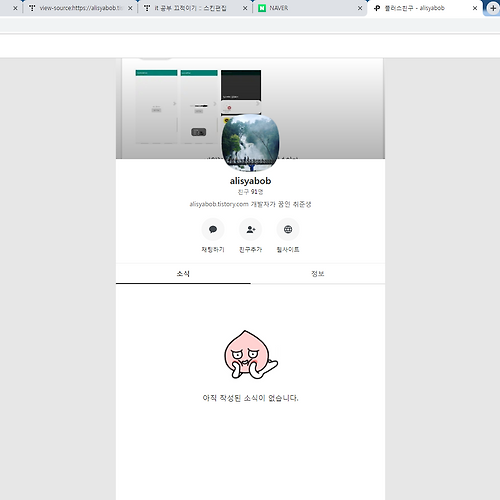500x500 pixels.
Task: Switch to the 소식 tab
Action: click(183, 274)
